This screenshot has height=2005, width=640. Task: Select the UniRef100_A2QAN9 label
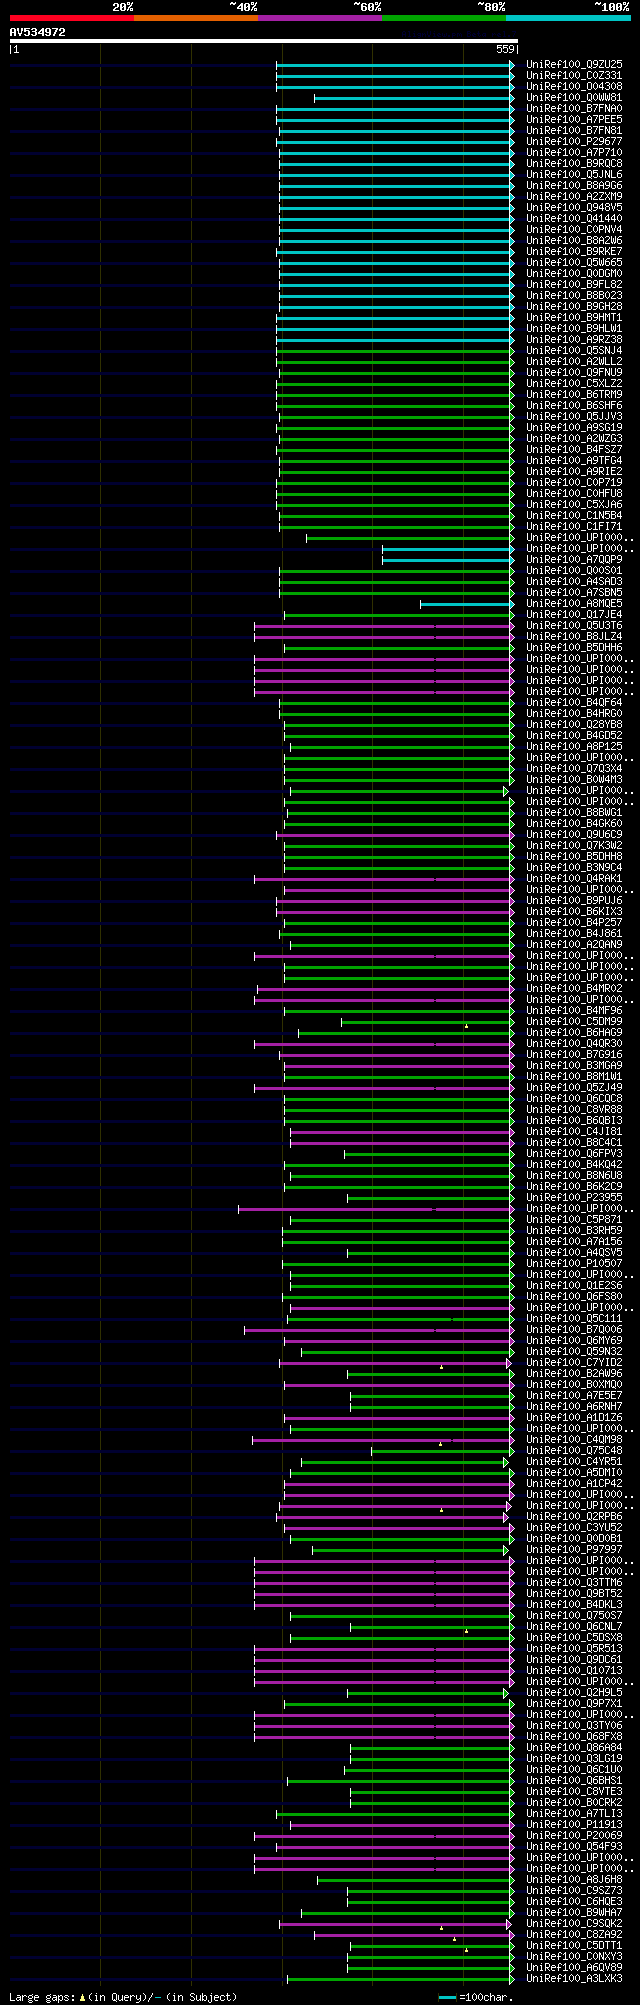pyautogui.click(x=574, y=944)
